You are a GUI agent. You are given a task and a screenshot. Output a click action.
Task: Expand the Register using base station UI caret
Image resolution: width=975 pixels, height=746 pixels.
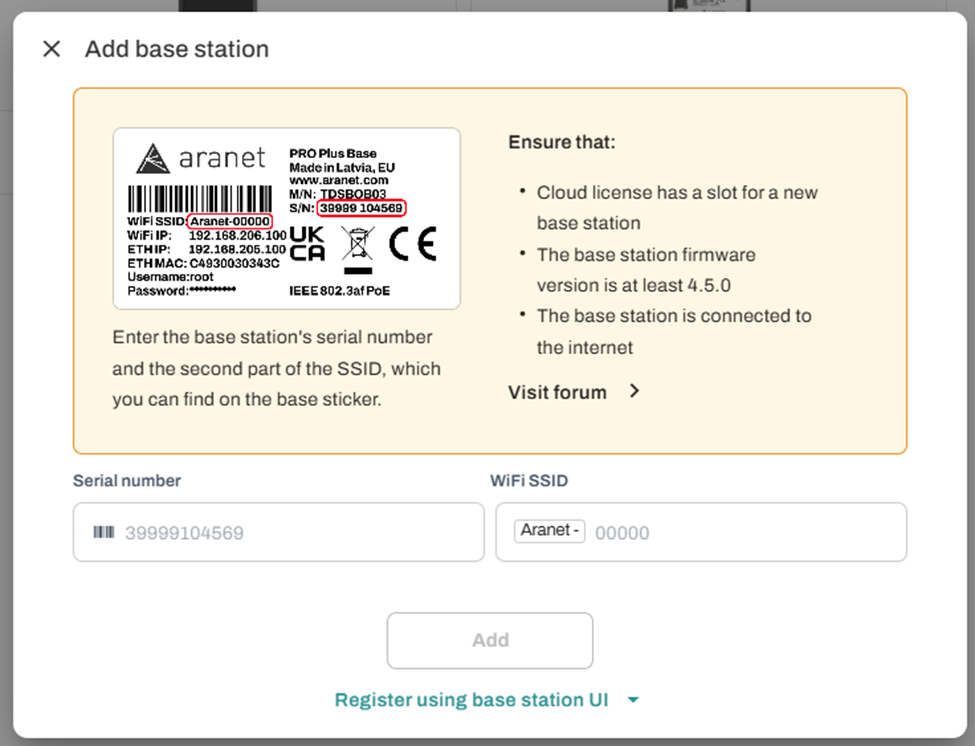pyautogui.click(x=633, y=700)
